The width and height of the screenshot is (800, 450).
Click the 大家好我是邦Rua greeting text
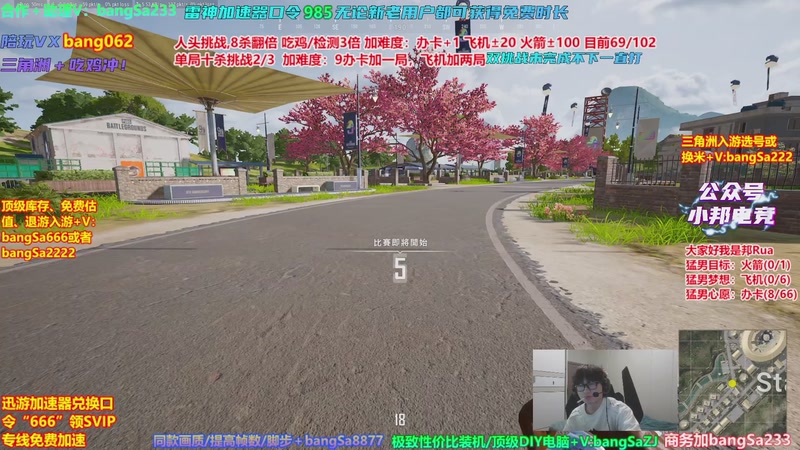(x=729, y=251)
